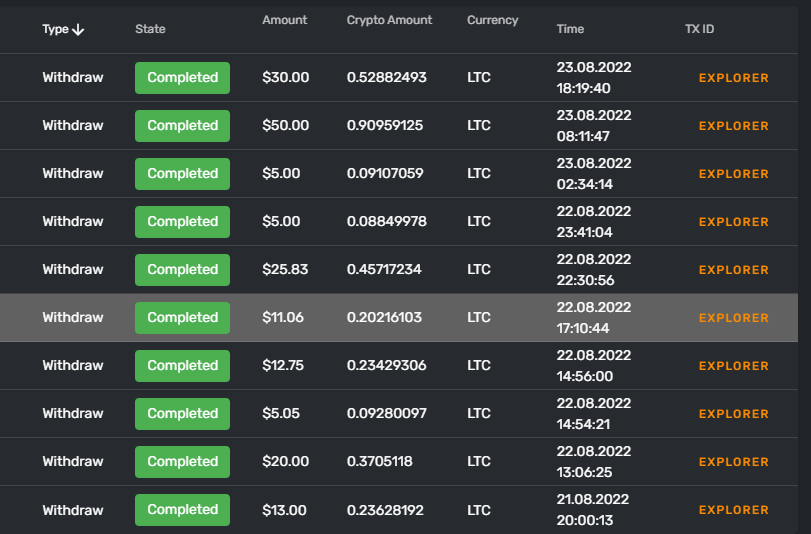The image size is (811, 534).
Task: Click timestamp 22.08.2022 14:56:00
Action: pos(594,366)
